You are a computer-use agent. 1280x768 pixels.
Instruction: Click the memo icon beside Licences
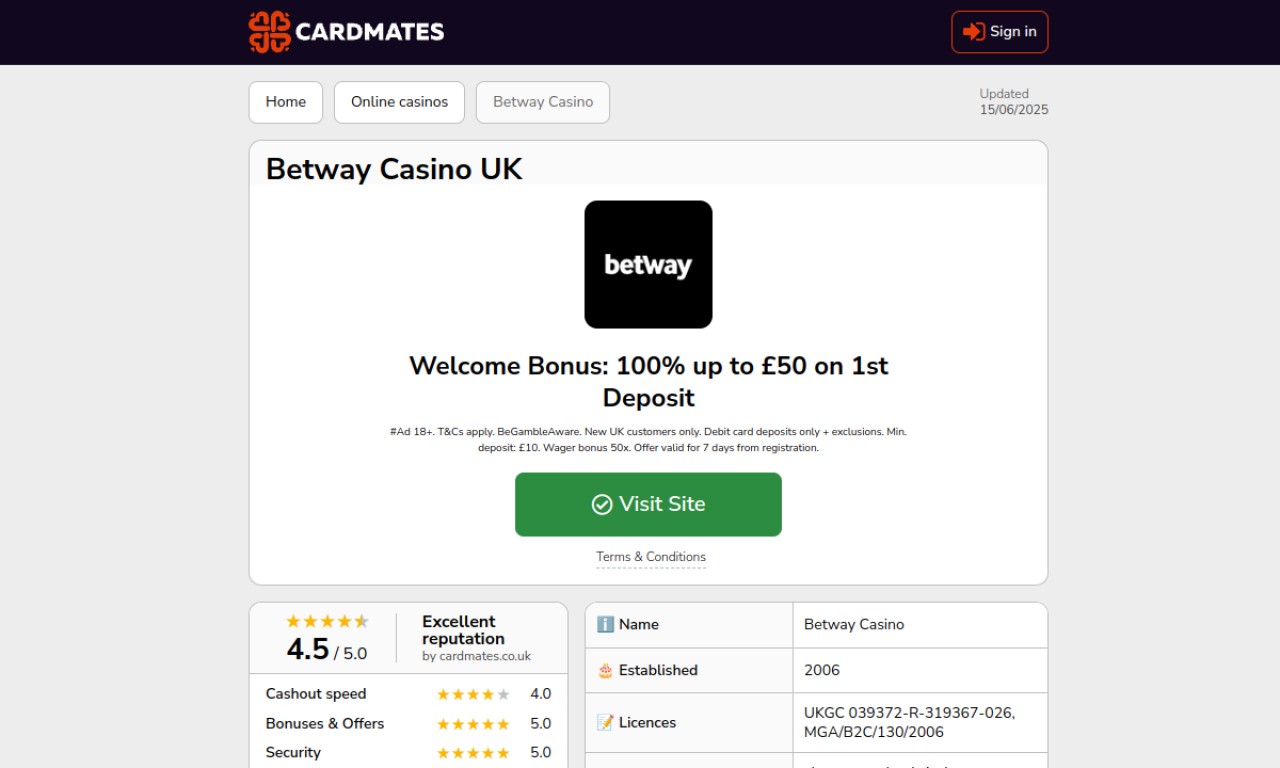click(605, 722)
